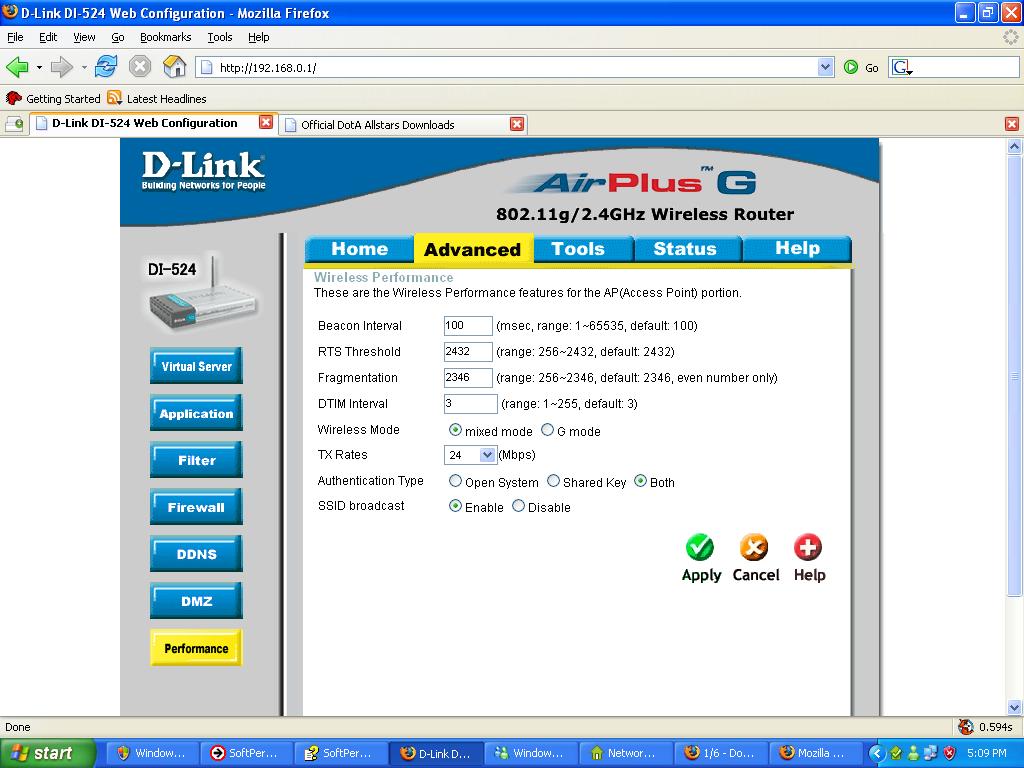This screenshot has width=1024, height=768.
Task: Click the Stop loading icon
Action: [x=140, y=67]
